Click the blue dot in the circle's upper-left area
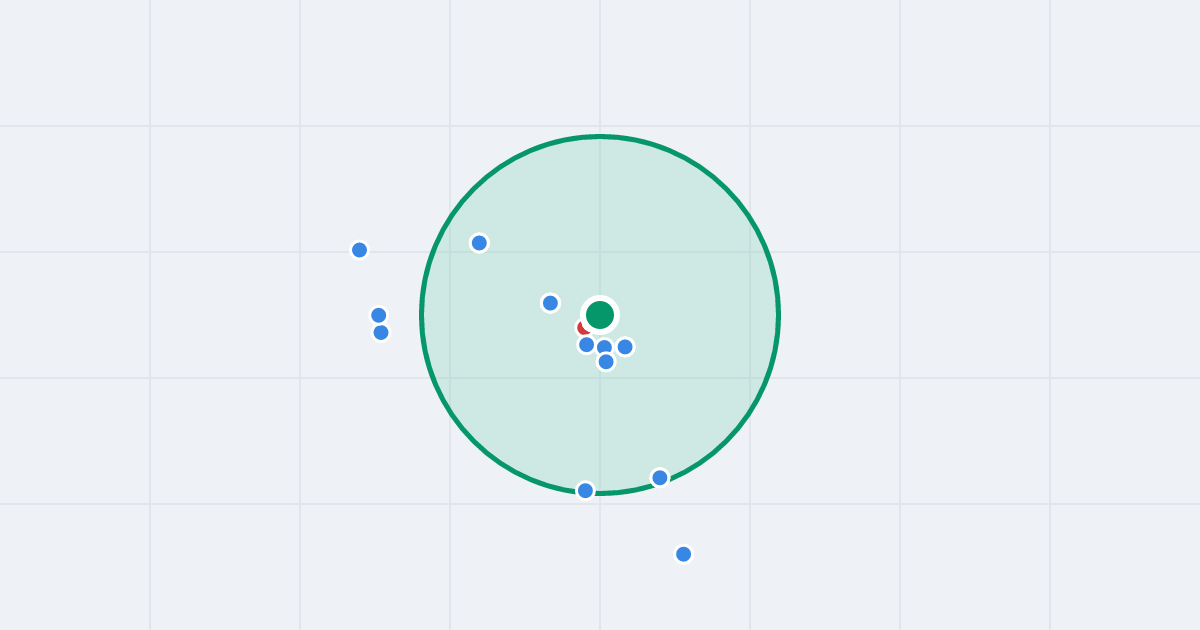 (479, 243)
